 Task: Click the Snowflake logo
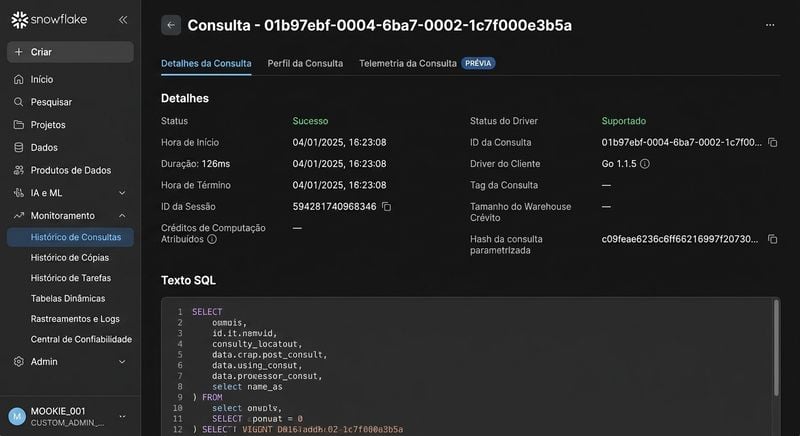click(49, 20)
